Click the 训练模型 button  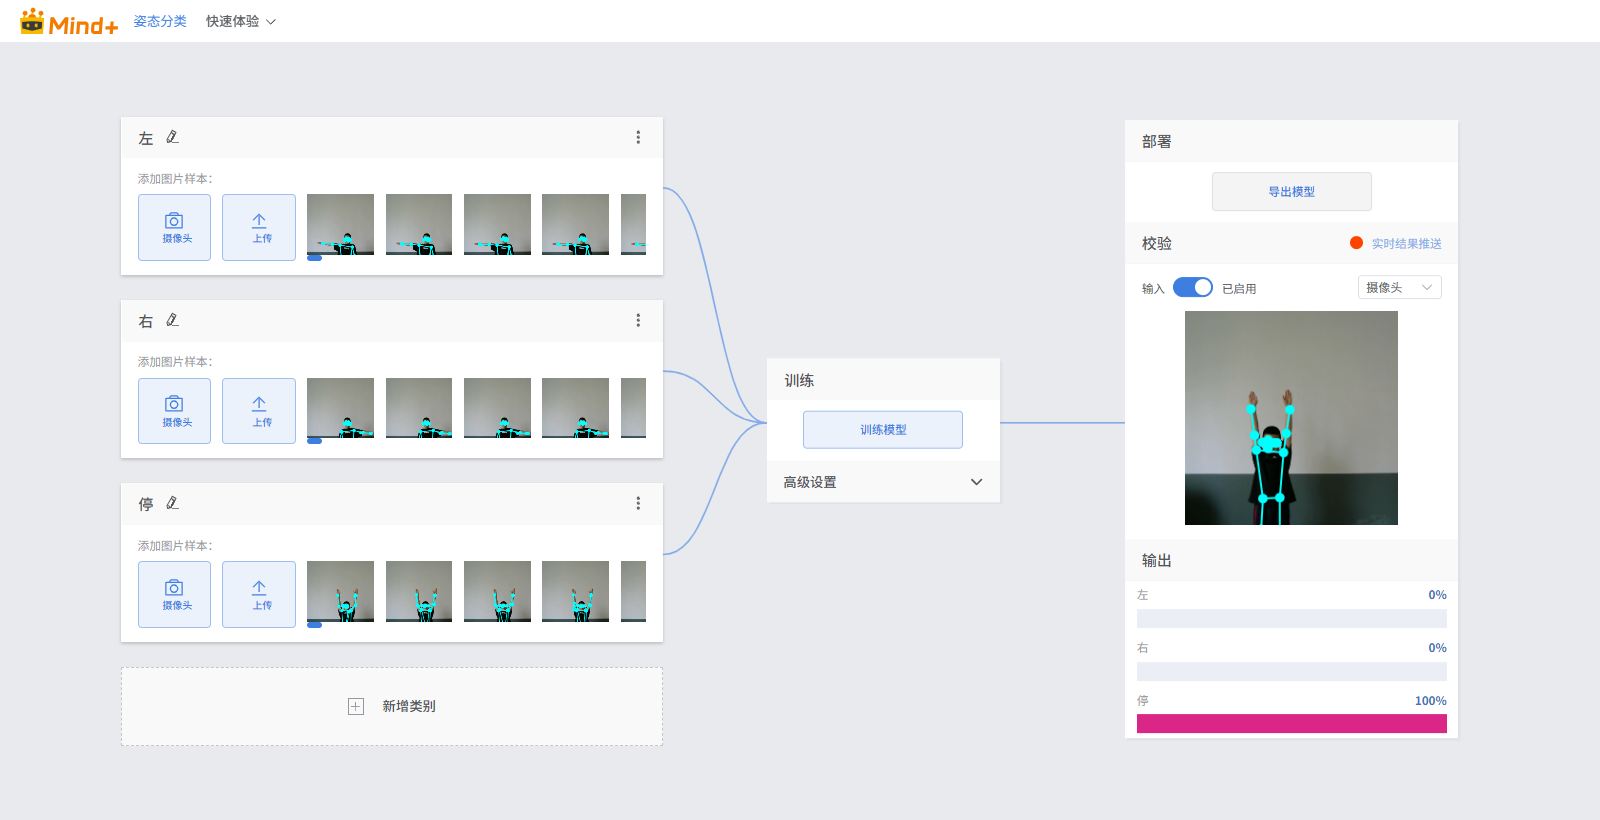pyautogui.click(x=883, y=430)
